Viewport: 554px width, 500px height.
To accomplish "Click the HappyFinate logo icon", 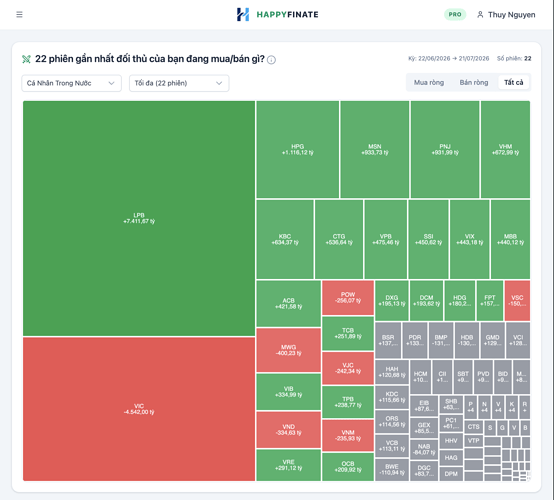I will click(243, 14).
